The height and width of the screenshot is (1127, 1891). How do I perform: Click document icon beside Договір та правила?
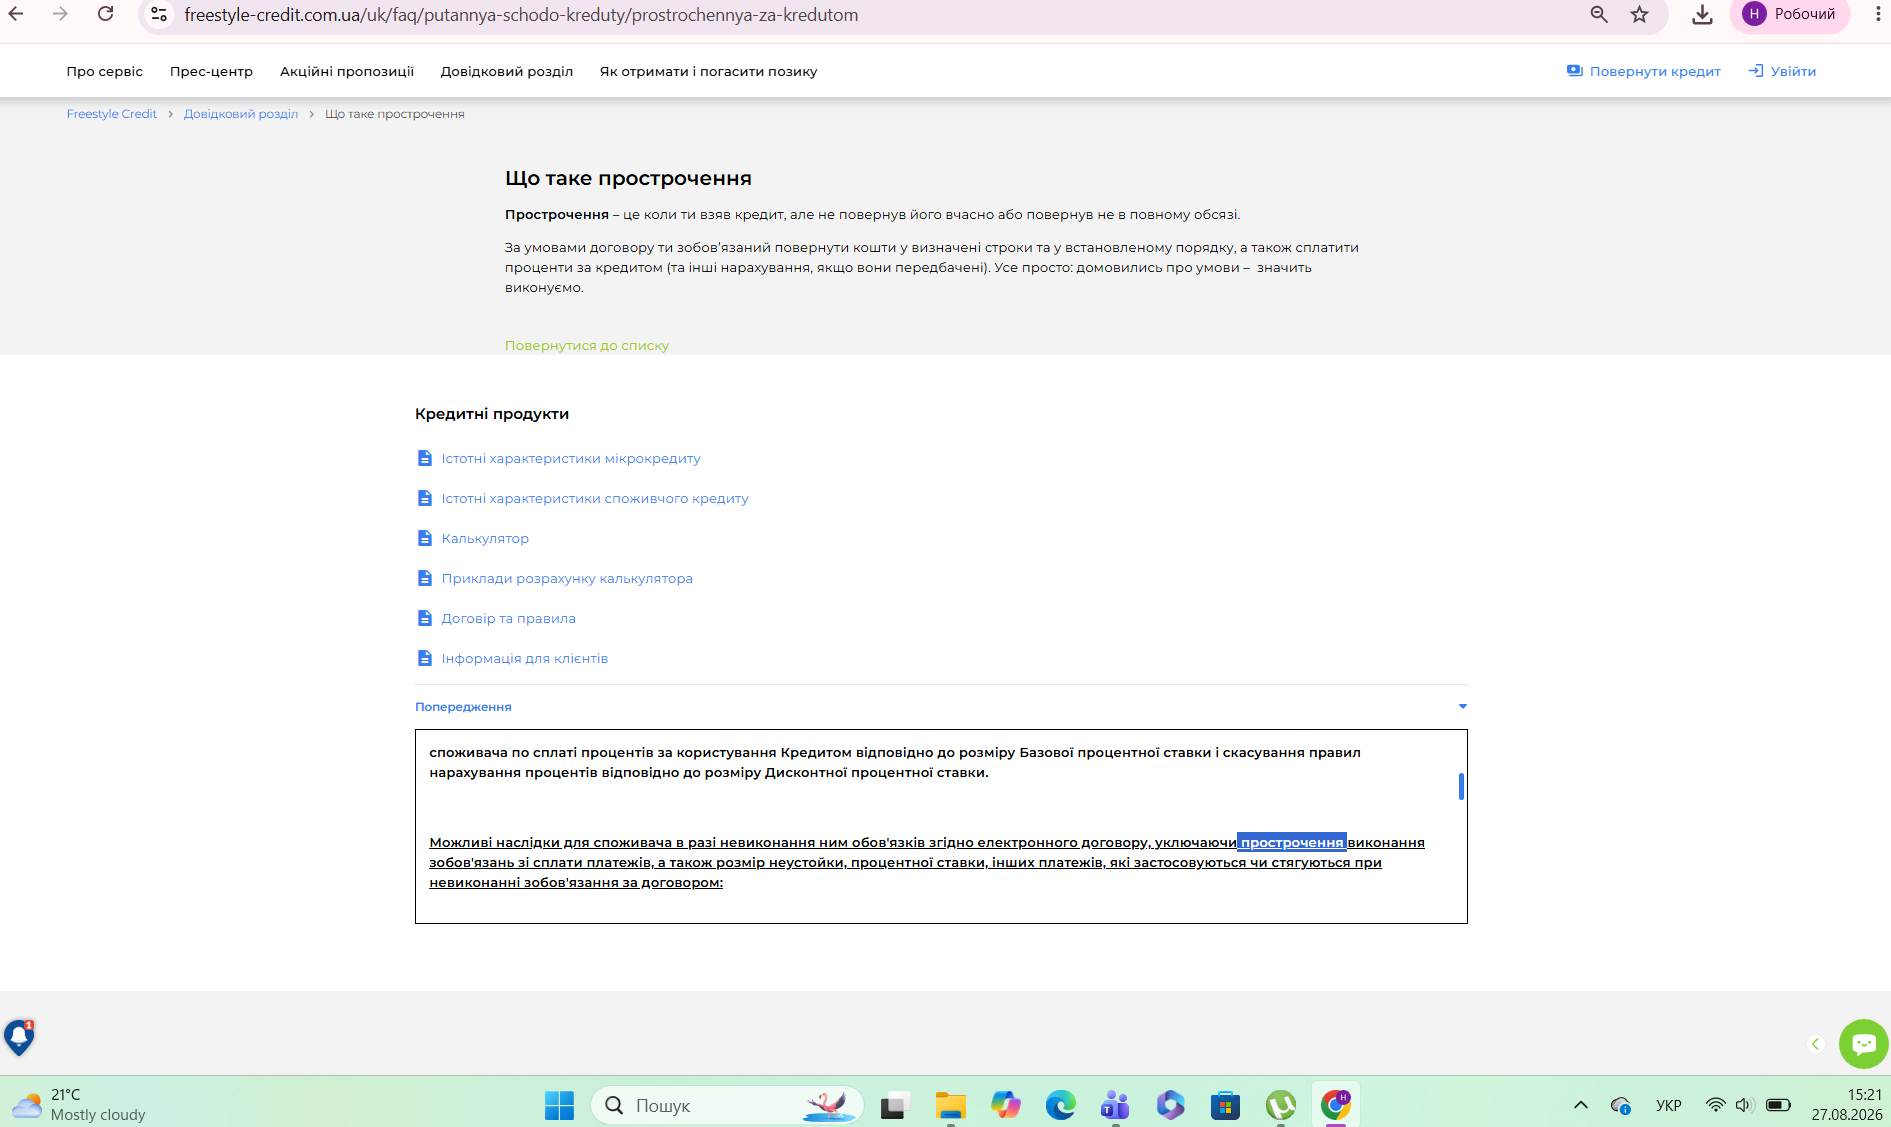(x=425, y=618)
